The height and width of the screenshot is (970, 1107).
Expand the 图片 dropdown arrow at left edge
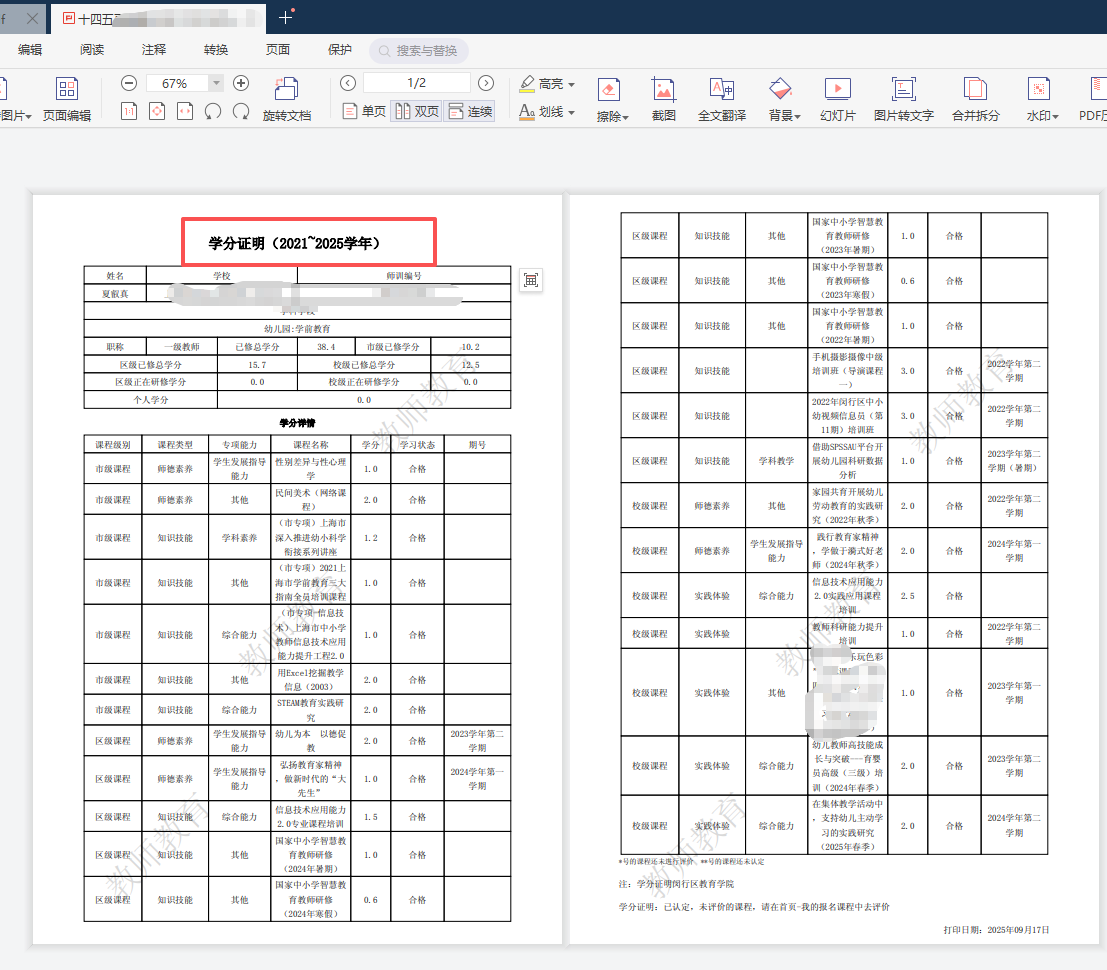(28, 117)
